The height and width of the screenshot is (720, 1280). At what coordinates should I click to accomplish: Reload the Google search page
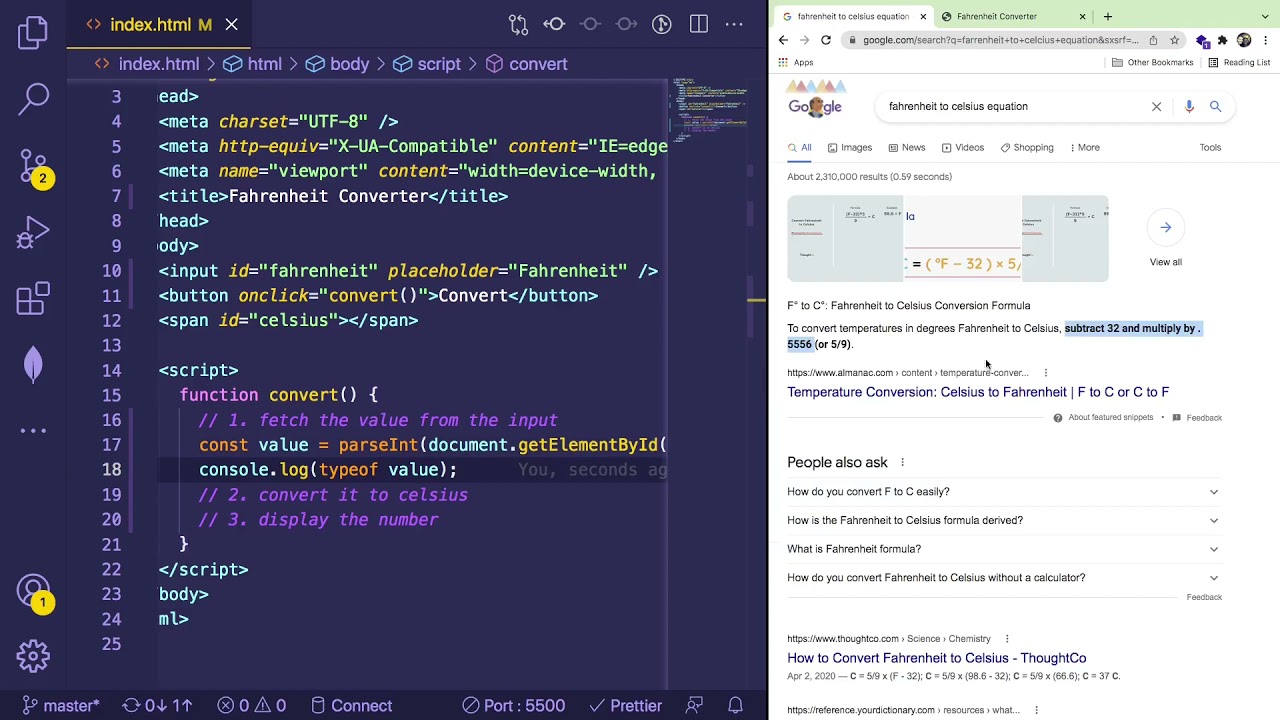click(826, 40)
